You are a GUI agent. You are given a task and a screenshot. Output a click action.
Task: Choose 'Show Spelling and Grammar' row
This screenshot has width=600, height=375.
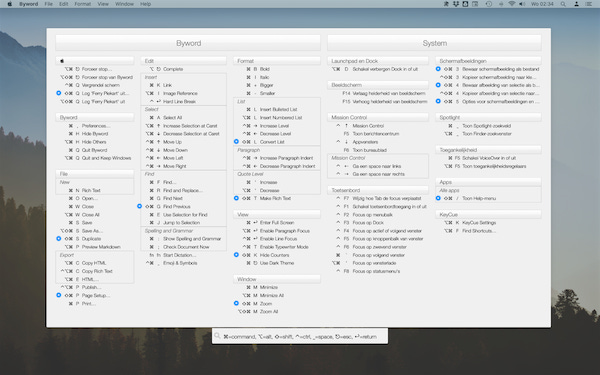click(x=184, y=238)
